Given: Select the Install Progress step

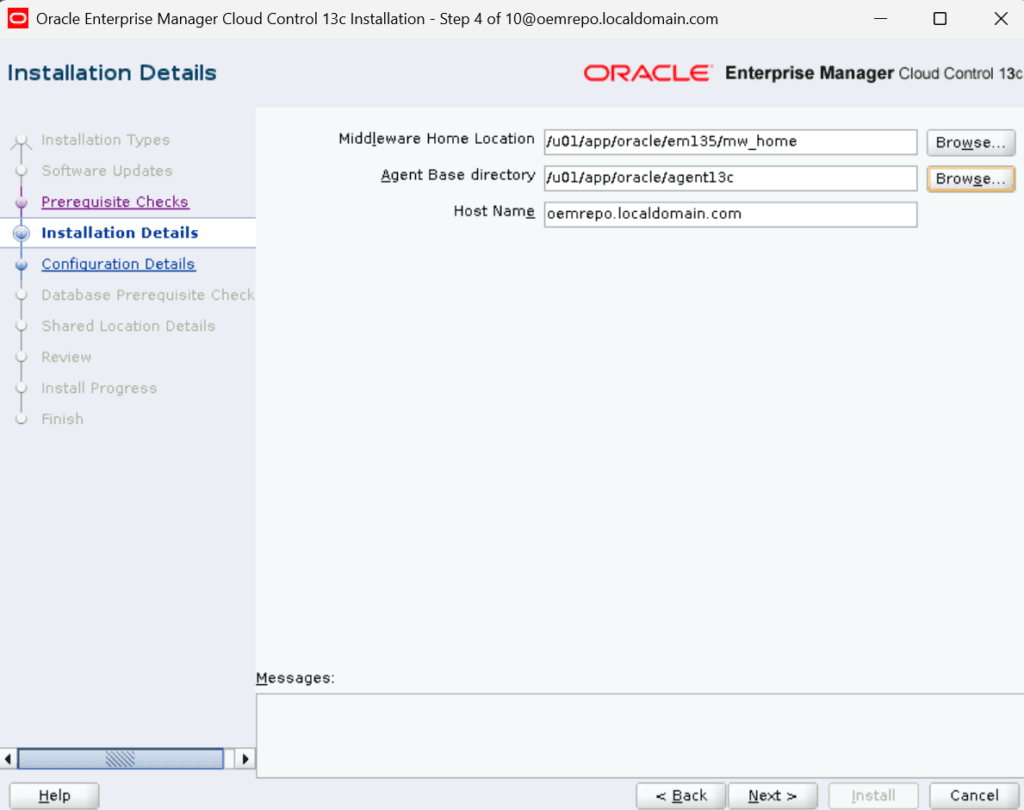Looking at the screenshot, I should tap(99, 388).
